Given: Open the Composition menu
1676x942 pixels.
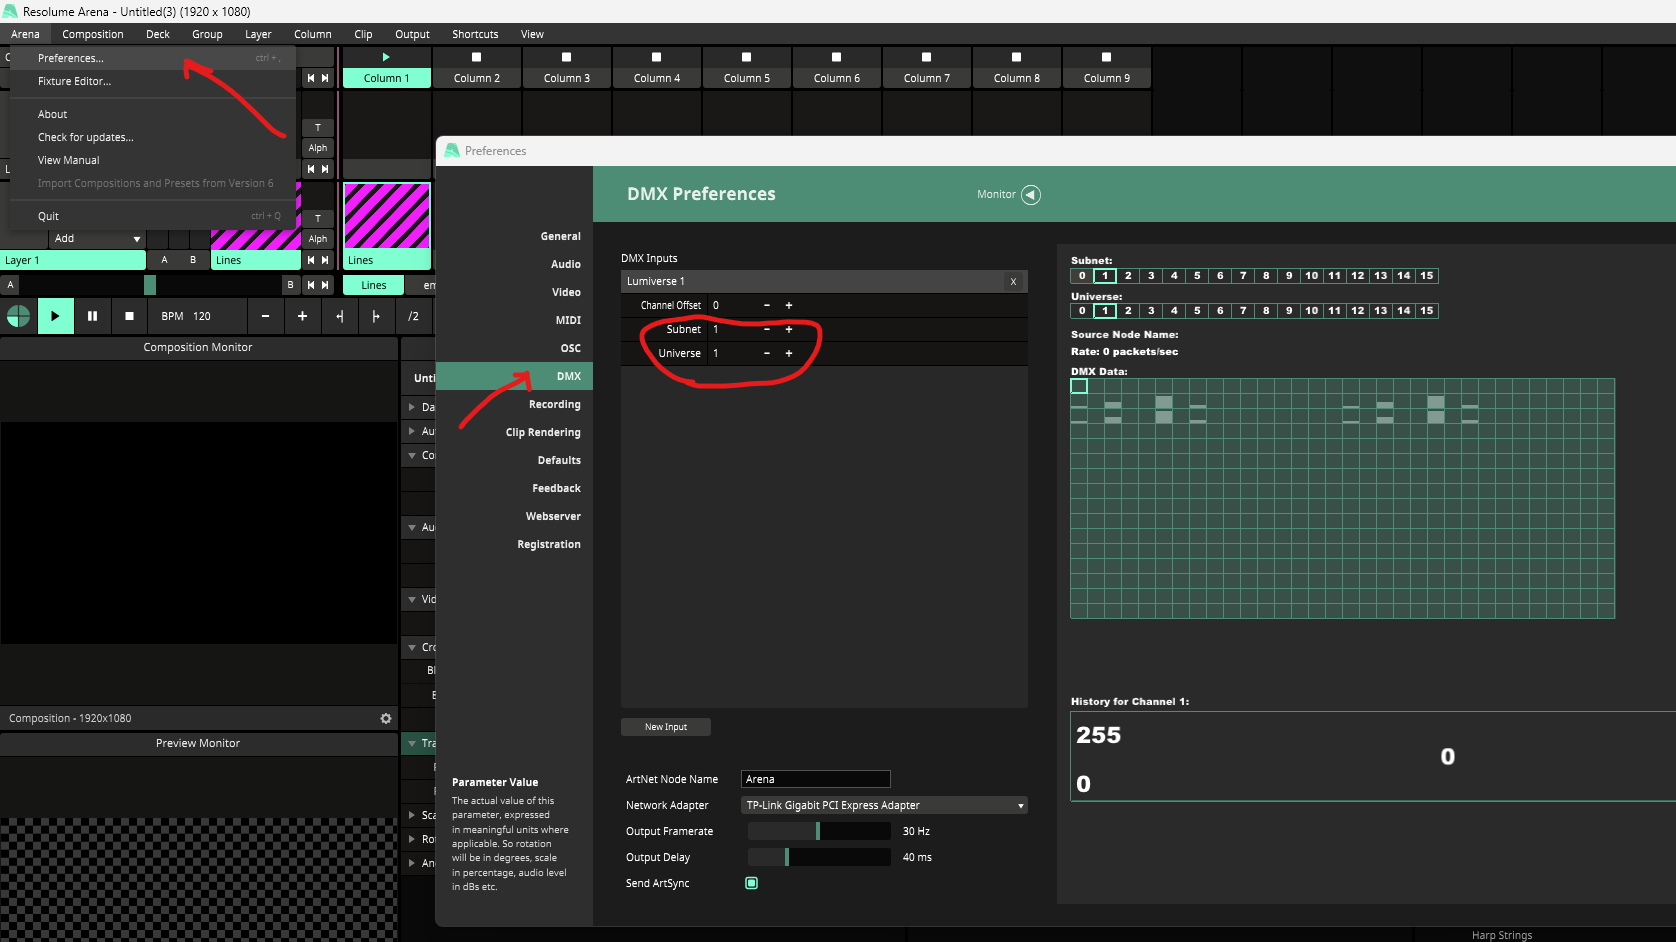Looking at the screenshot, I should (93, 34).
